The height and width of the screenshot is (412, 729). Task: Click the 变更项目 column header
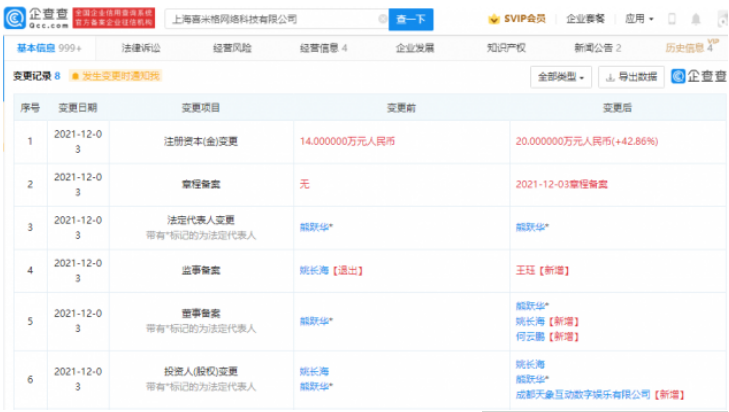point(201,108)
